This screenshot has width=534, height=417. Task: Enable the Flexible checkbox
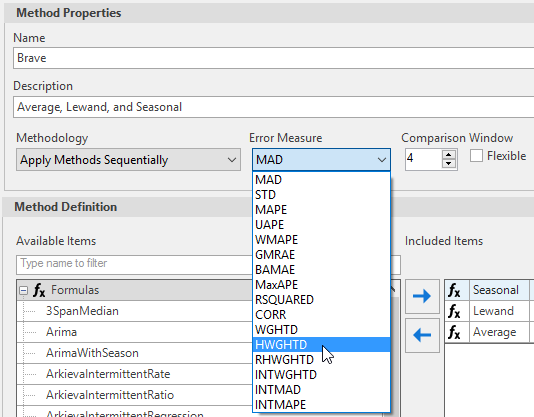[x=476, y=156]
